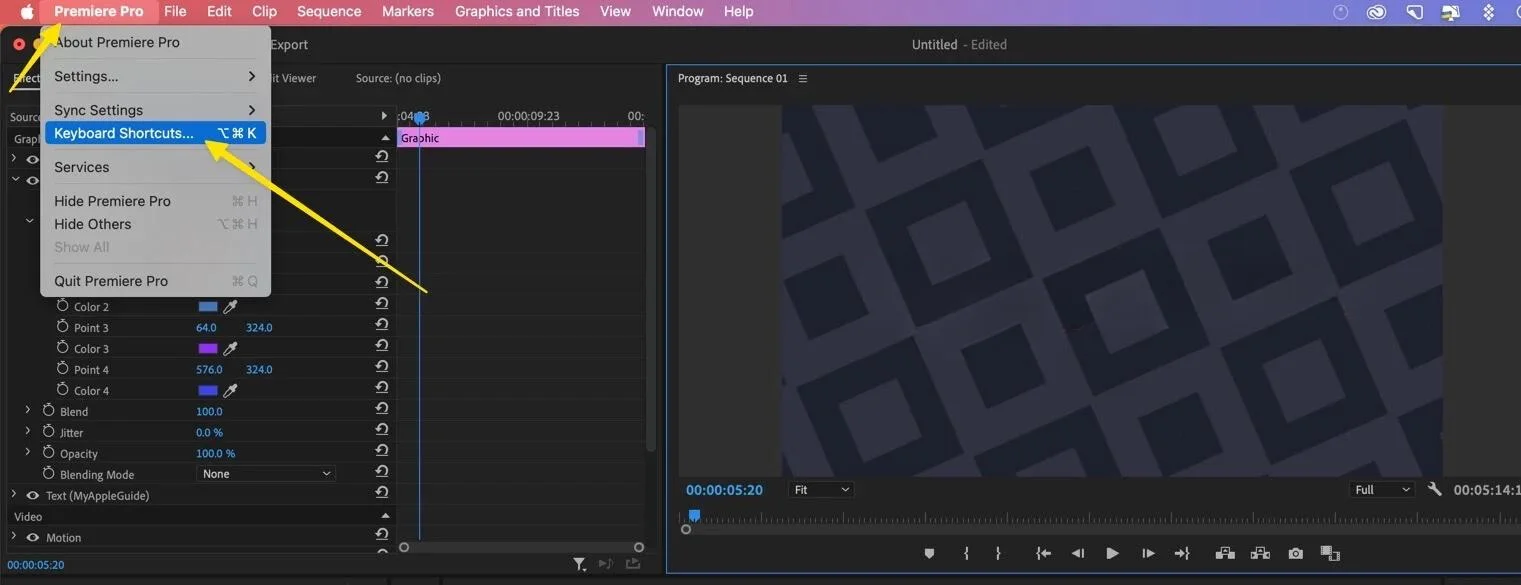Open the Blending Mode dropdown set to None

[266, 474]
